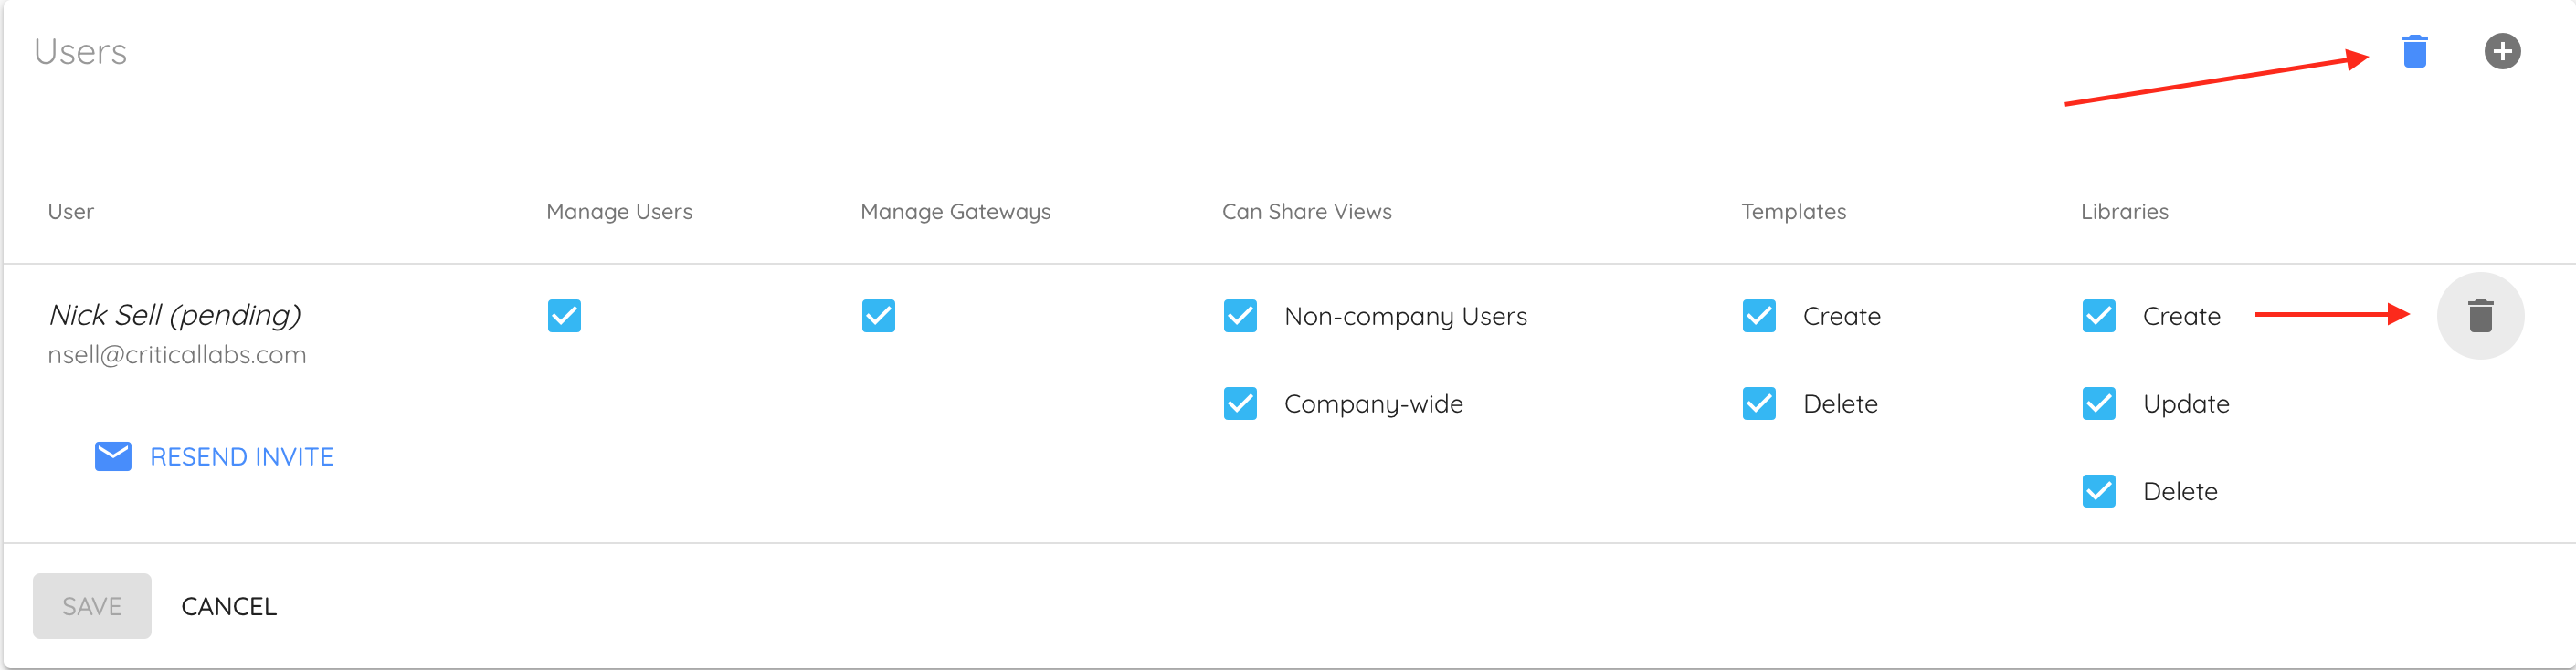This screenshot has height=670, width=2576.
Task: Click the RESEND INVITE text link
Action: coord(242,457)
